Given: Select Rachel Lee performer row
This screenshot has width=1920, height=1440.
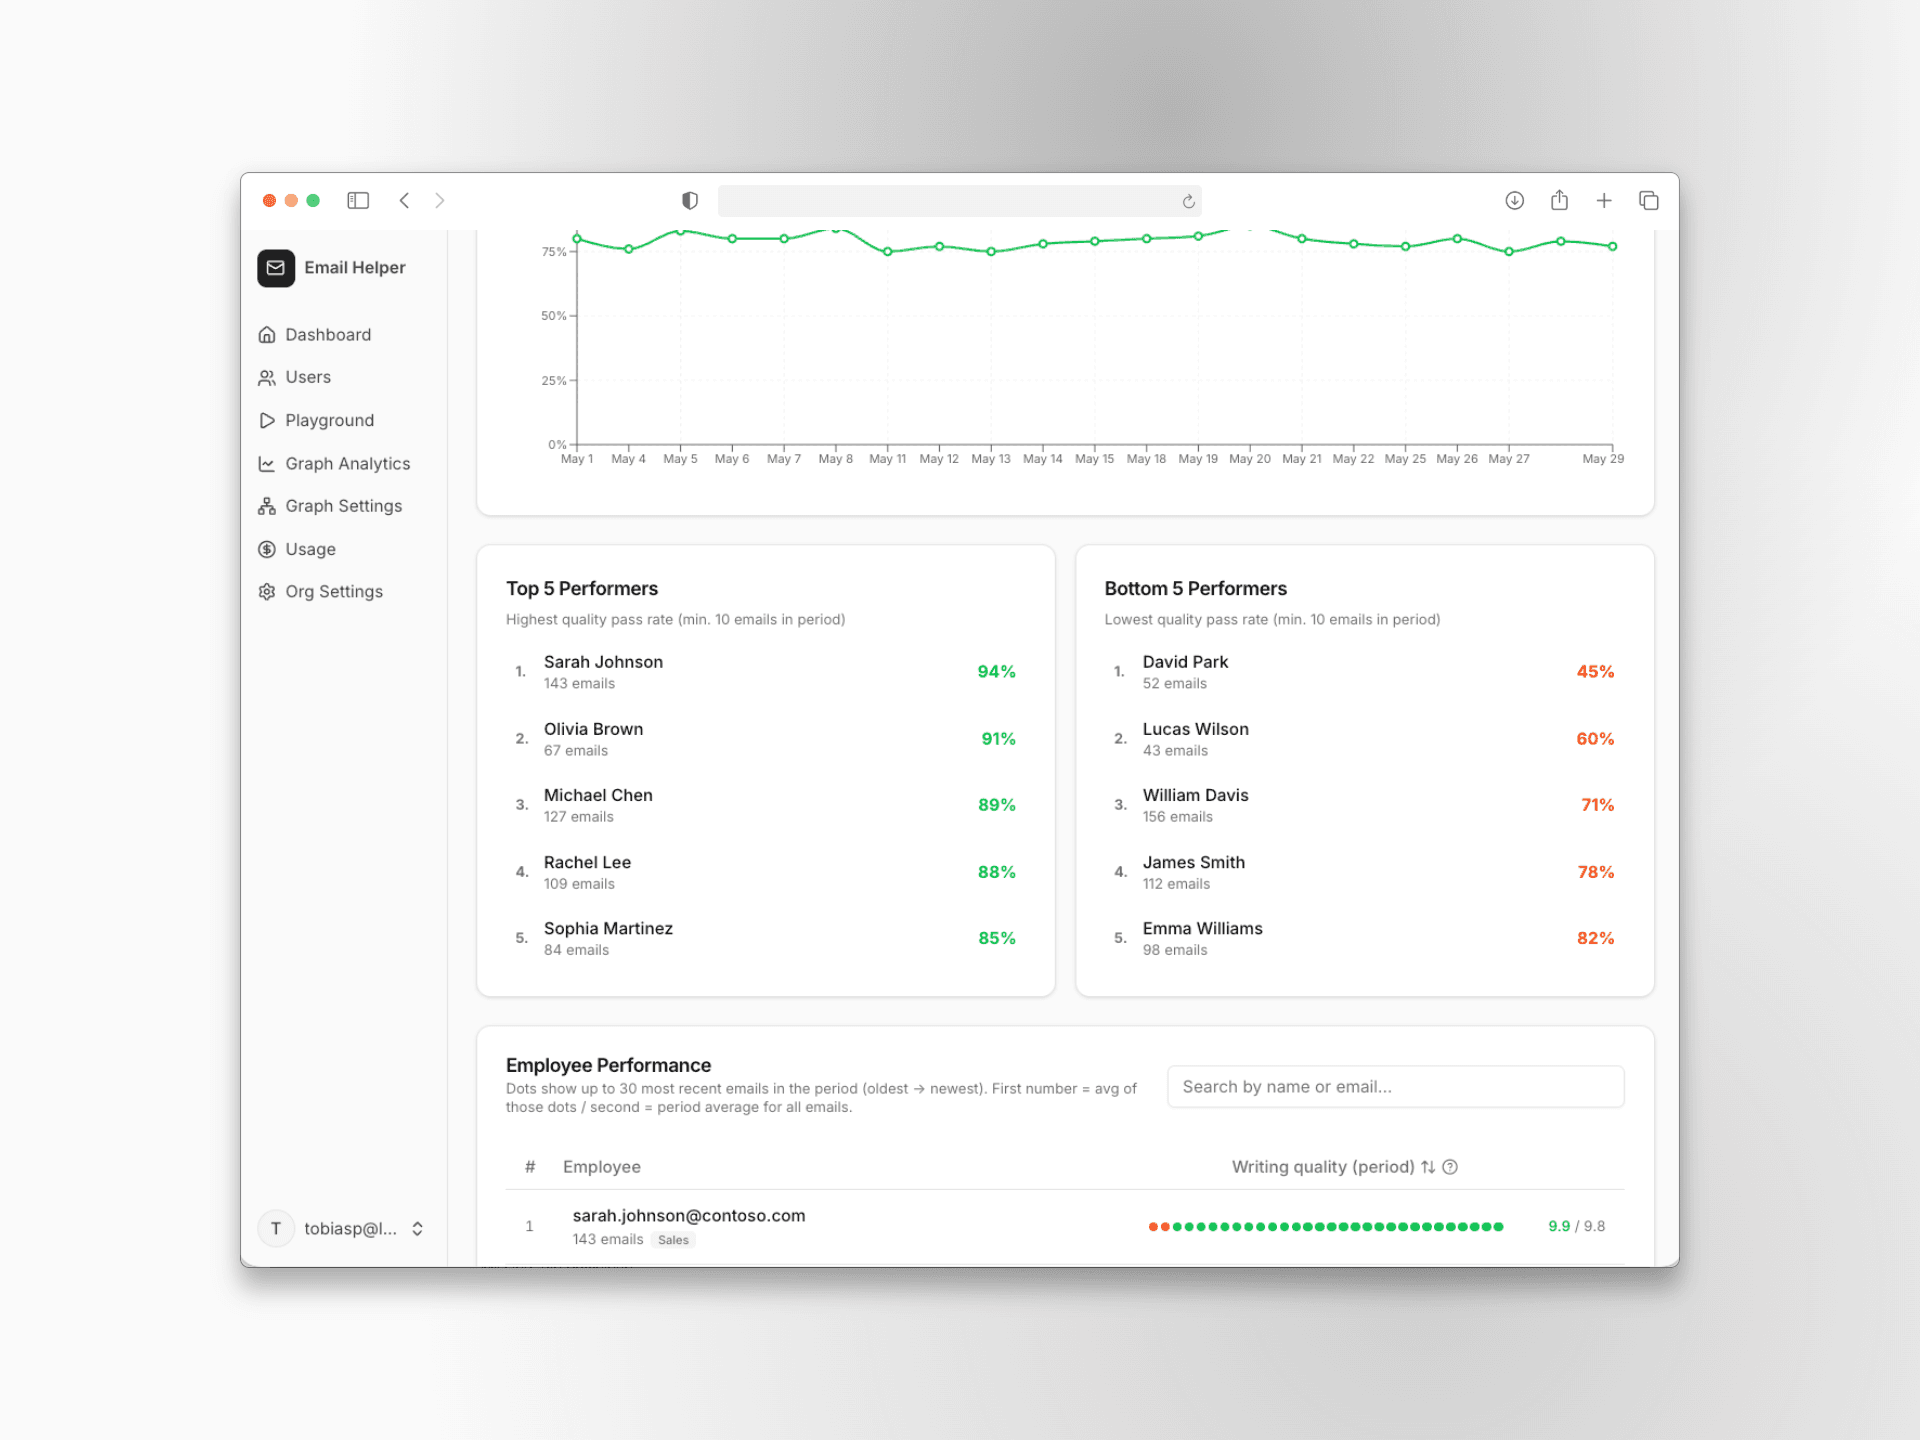Looking at the screenshot, I should pos(765,872).
